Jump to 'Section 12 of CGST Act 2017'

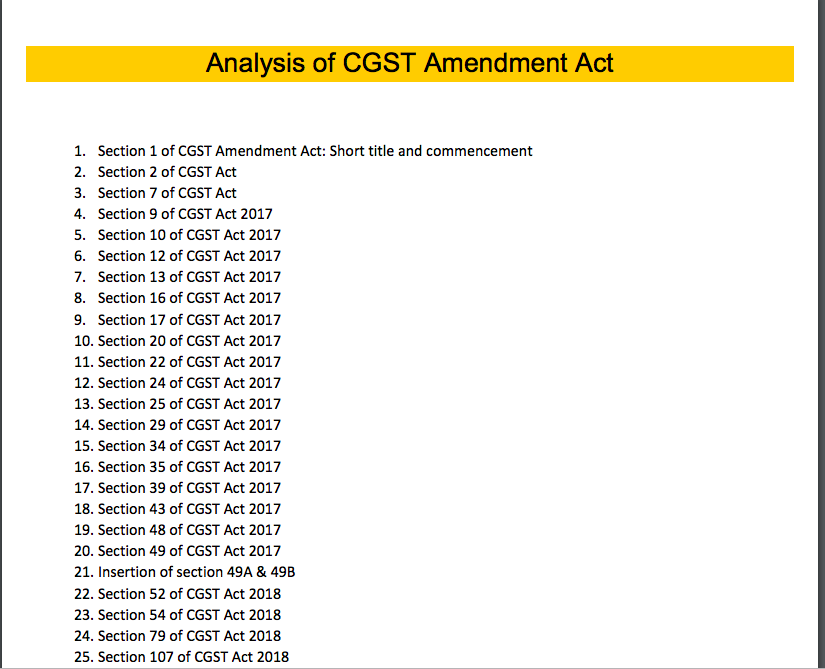189,256
